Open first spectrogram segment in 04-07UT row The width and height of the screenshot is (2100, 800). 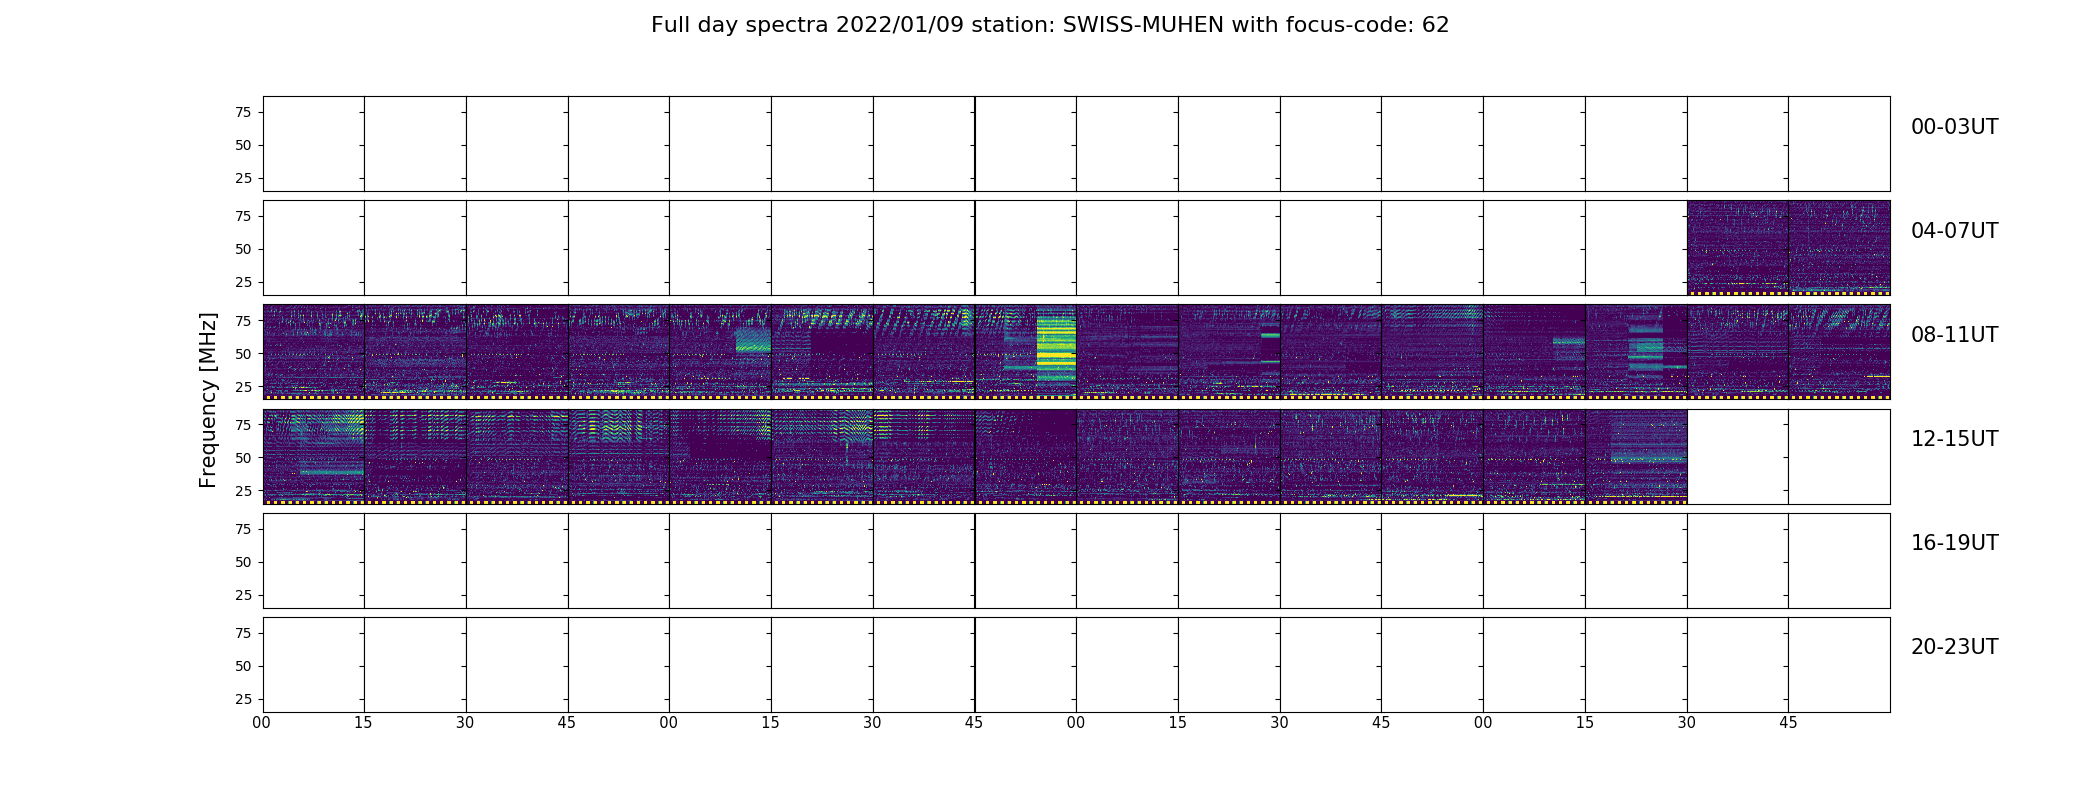(1737, 247)
